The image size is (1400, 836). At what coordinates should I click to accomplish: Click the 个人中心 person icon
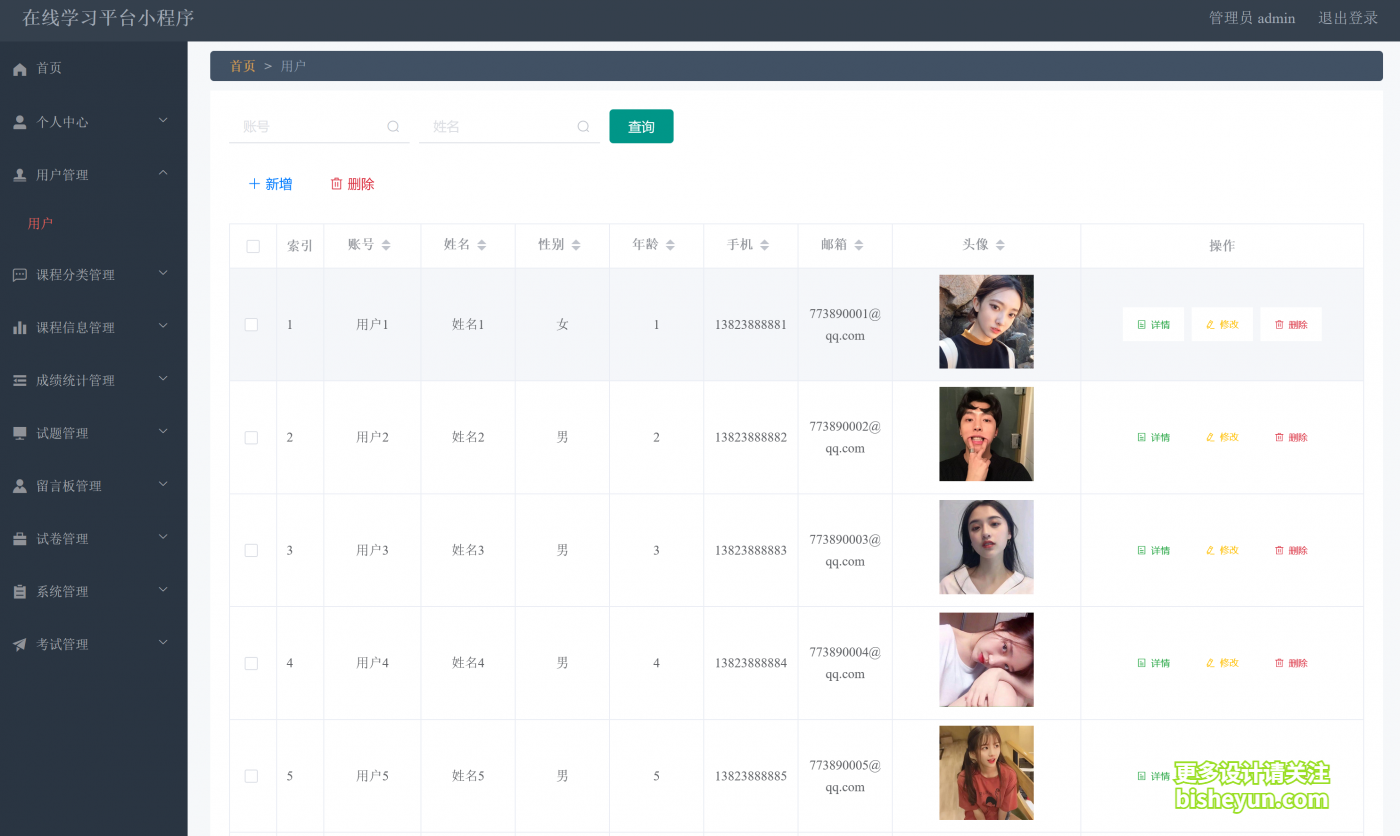coord(18,121)
